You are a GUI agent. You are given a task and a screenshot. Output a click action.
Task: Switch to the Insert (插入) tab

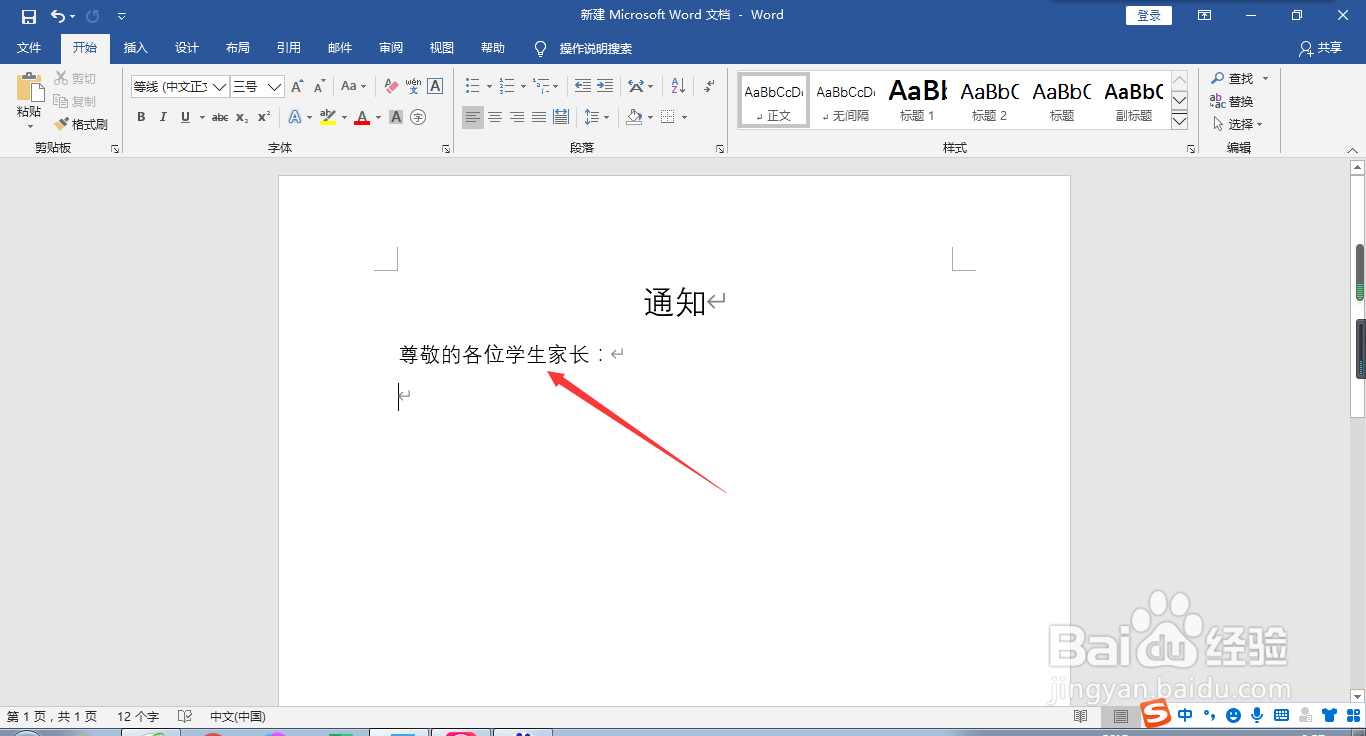(135, 48)
